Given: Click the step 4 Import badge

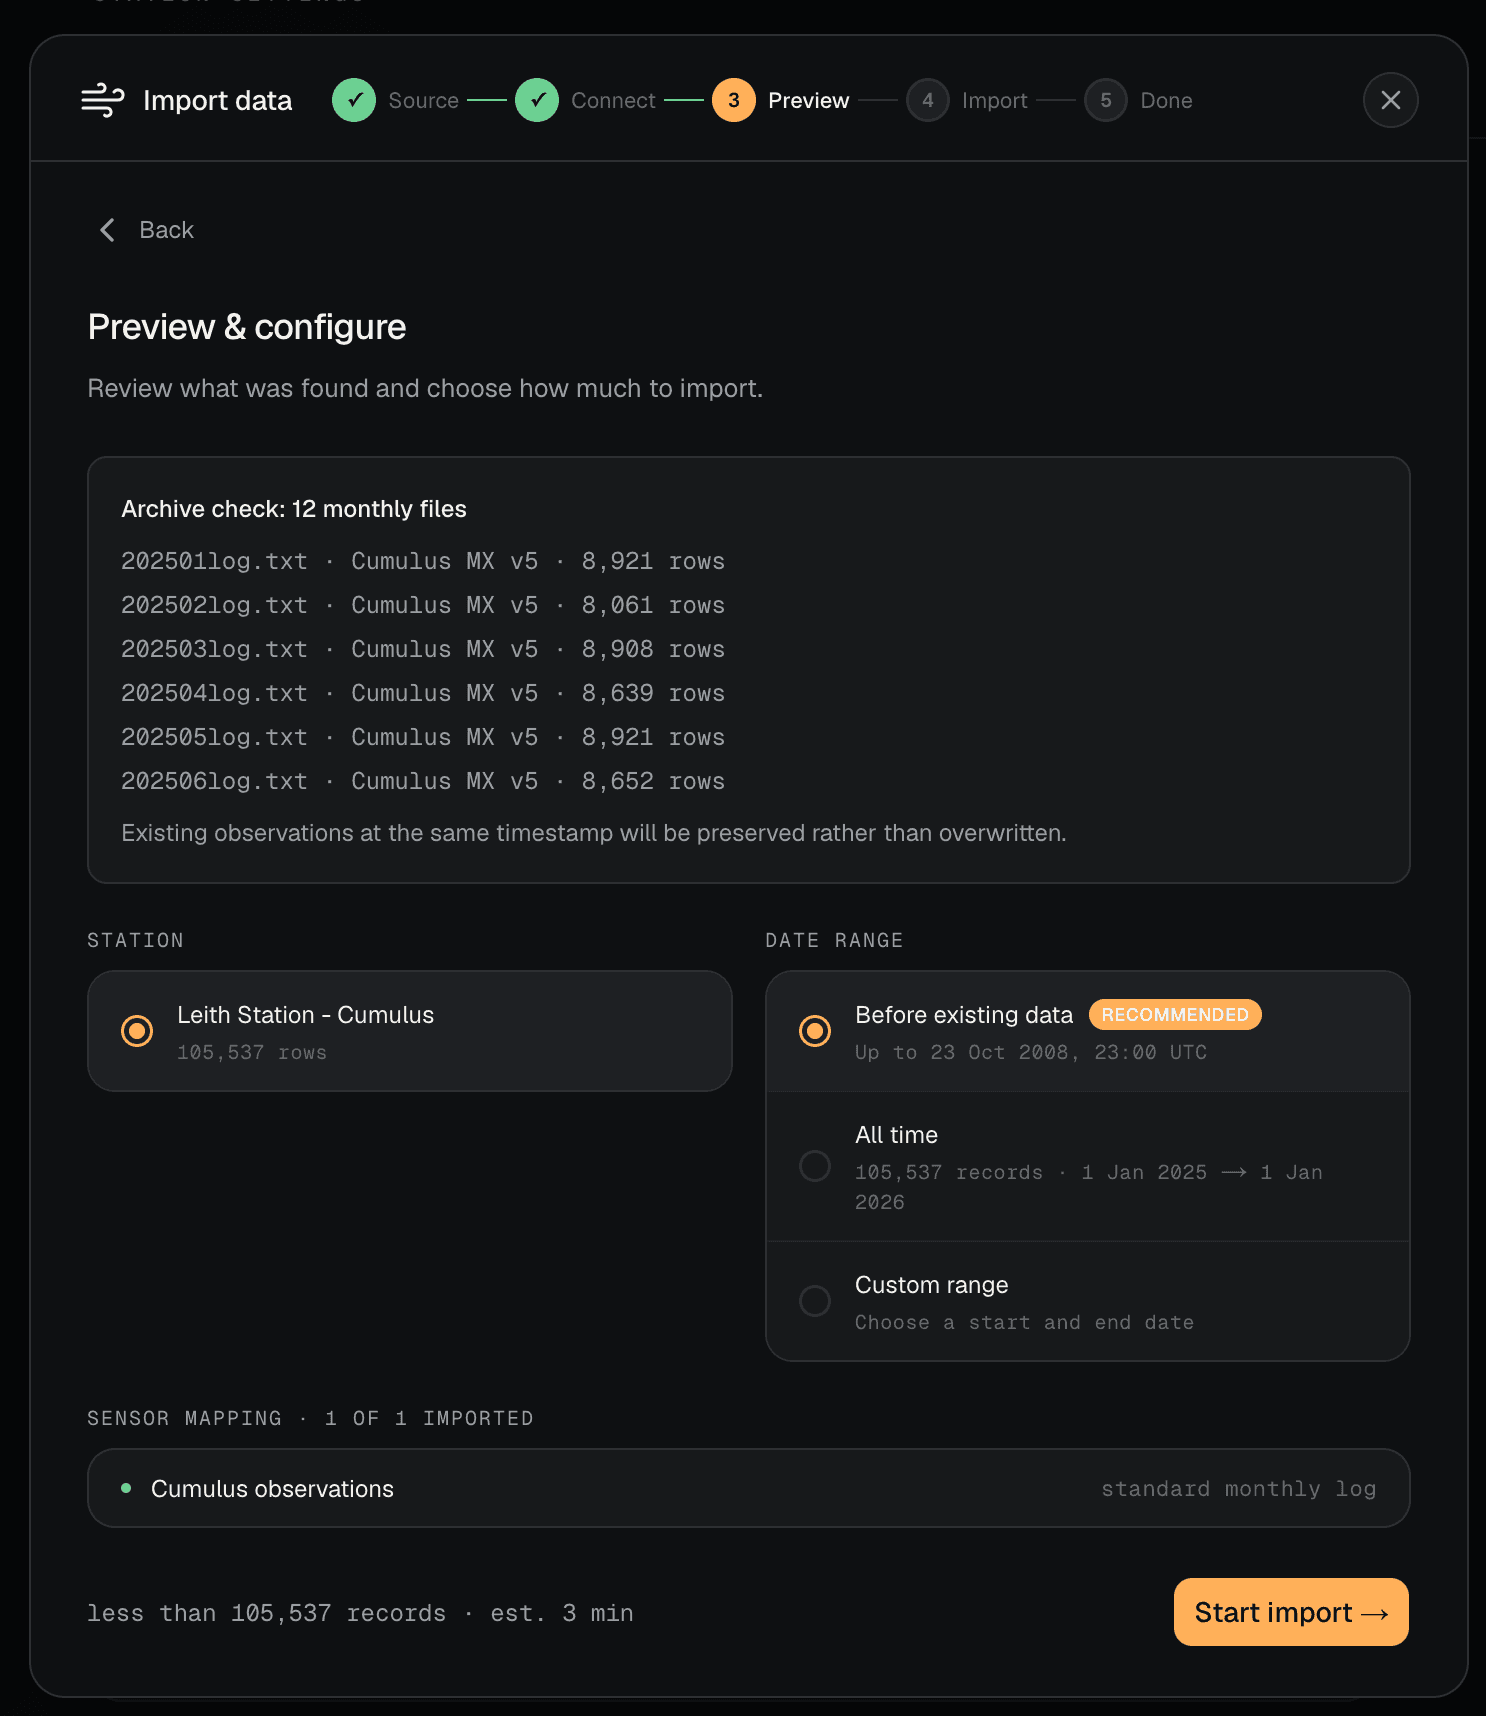Looking at the screenshot, I should point(928,100).
